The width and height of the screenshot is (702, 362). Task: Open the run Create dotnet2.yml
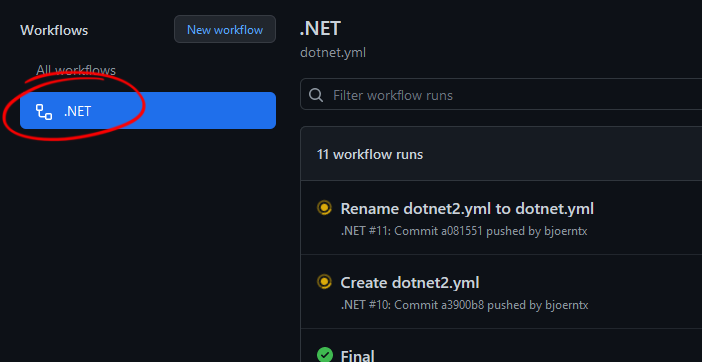(410, 283)
